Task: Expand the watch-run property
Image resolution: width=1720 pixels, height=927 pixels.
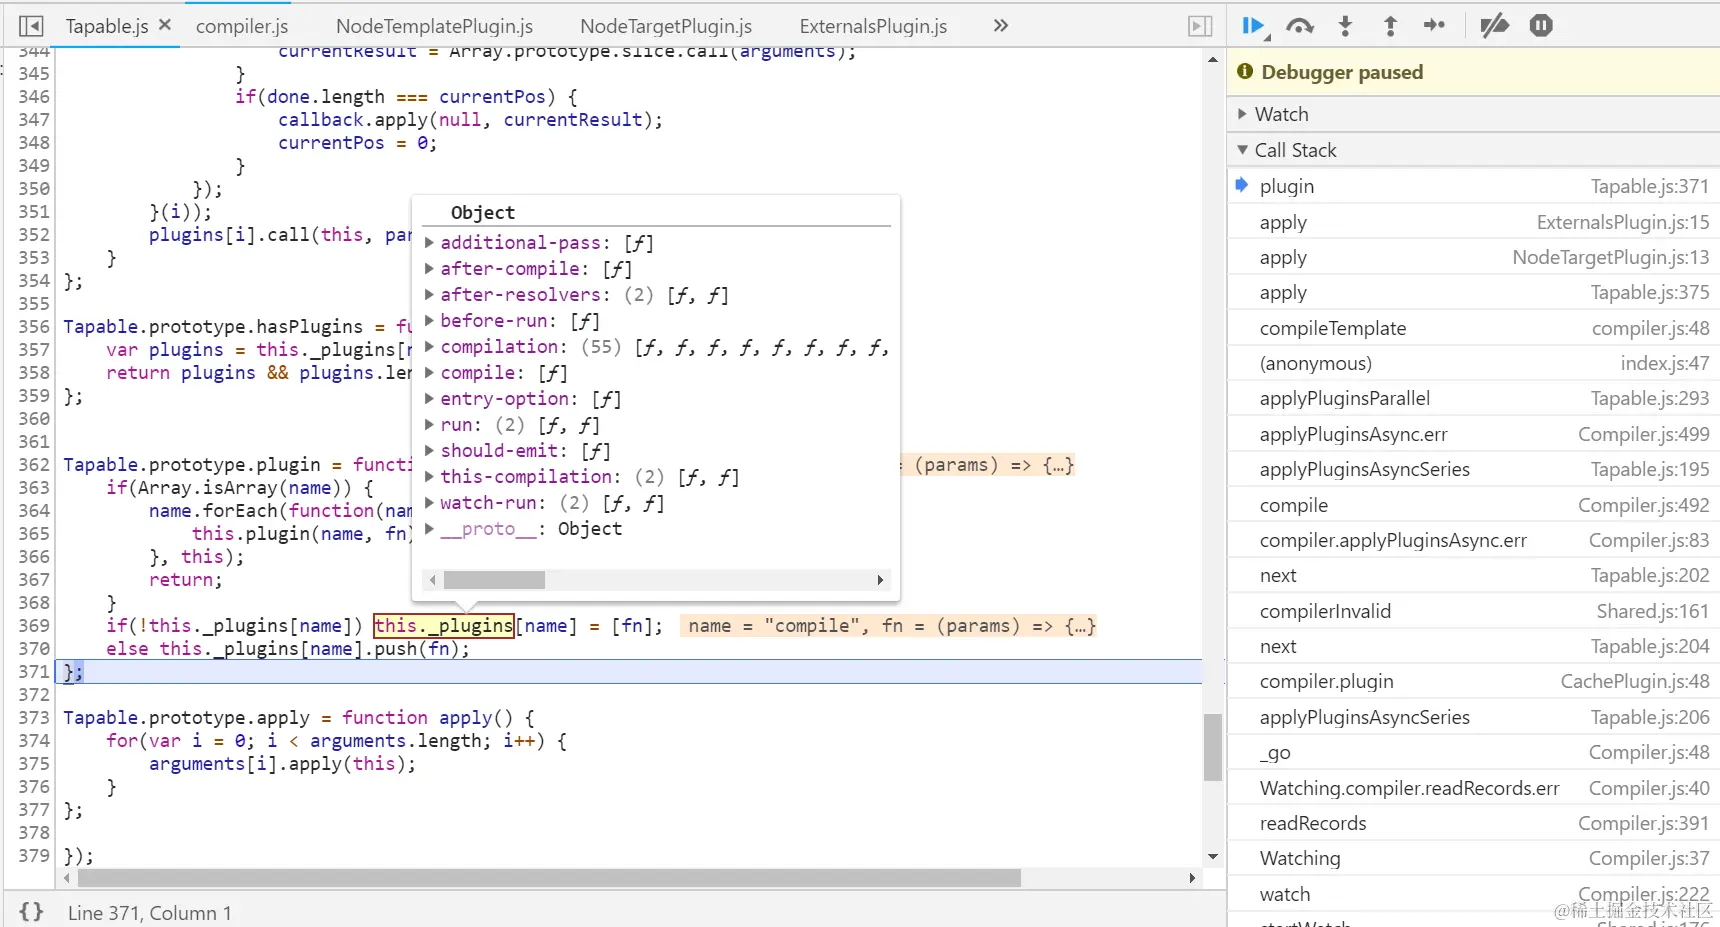Action: (x=429, y=503)
